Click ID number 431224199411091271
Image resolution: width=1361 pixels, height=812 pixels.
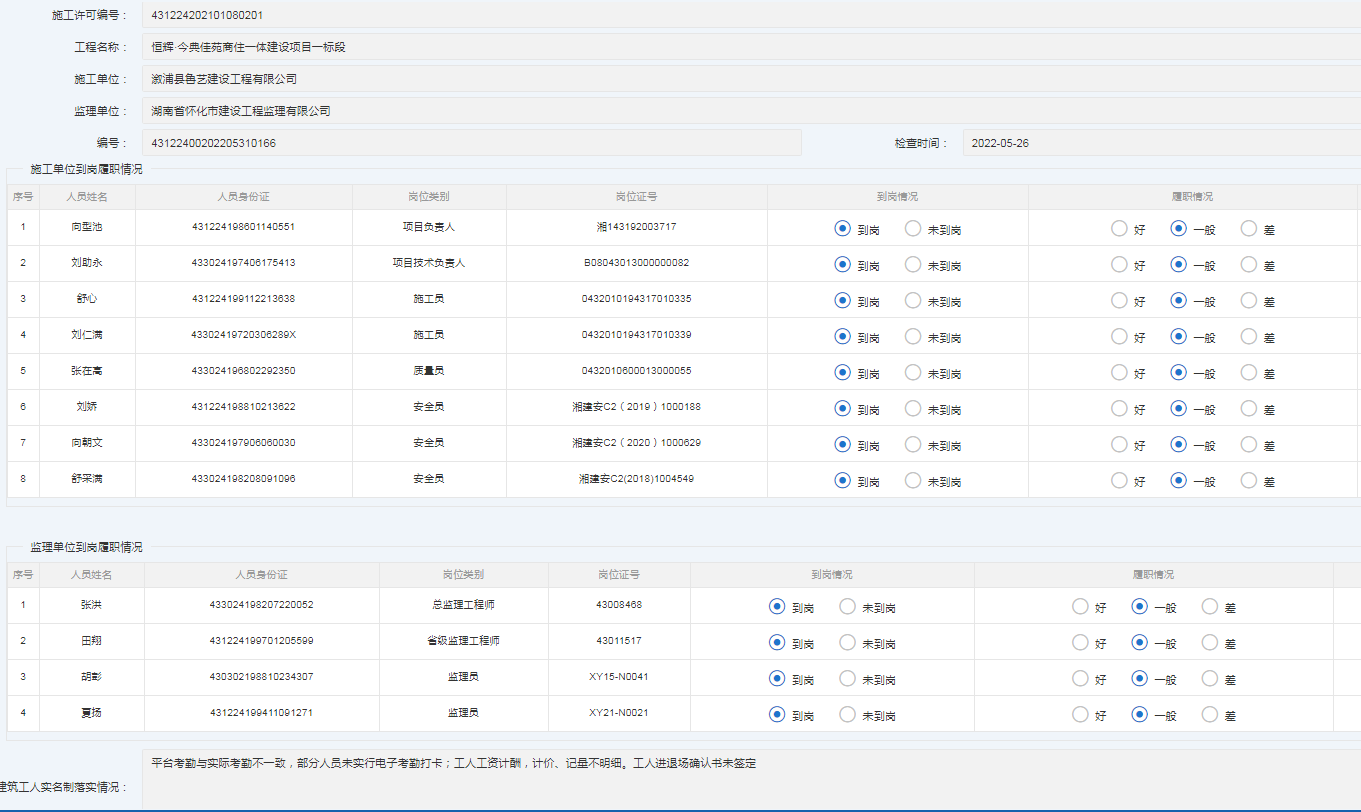(x=261, y=713)
